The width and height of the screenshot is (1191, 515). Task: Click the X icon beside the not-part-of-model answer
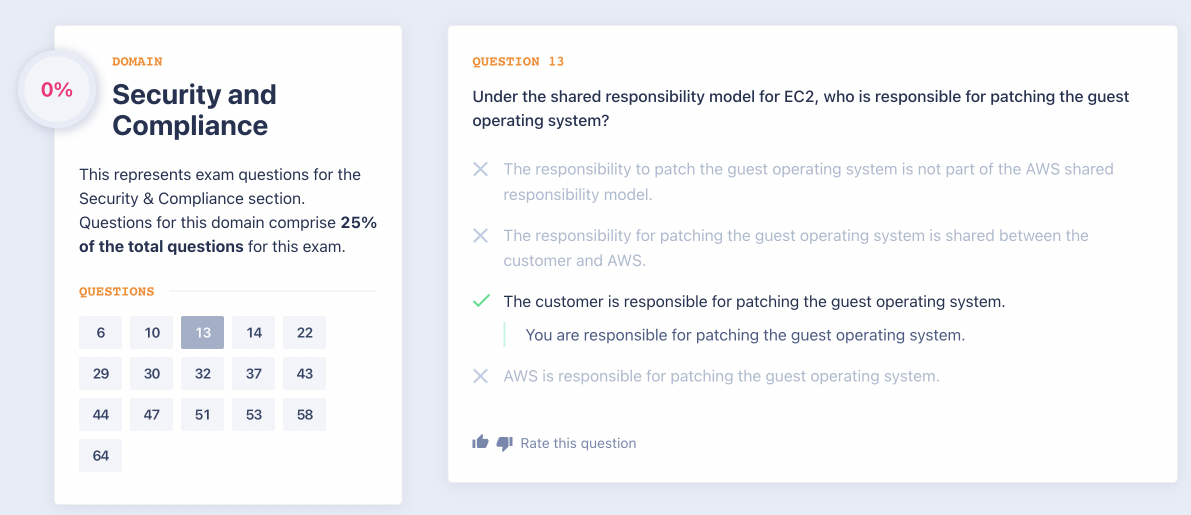click(x=481, y=169)
